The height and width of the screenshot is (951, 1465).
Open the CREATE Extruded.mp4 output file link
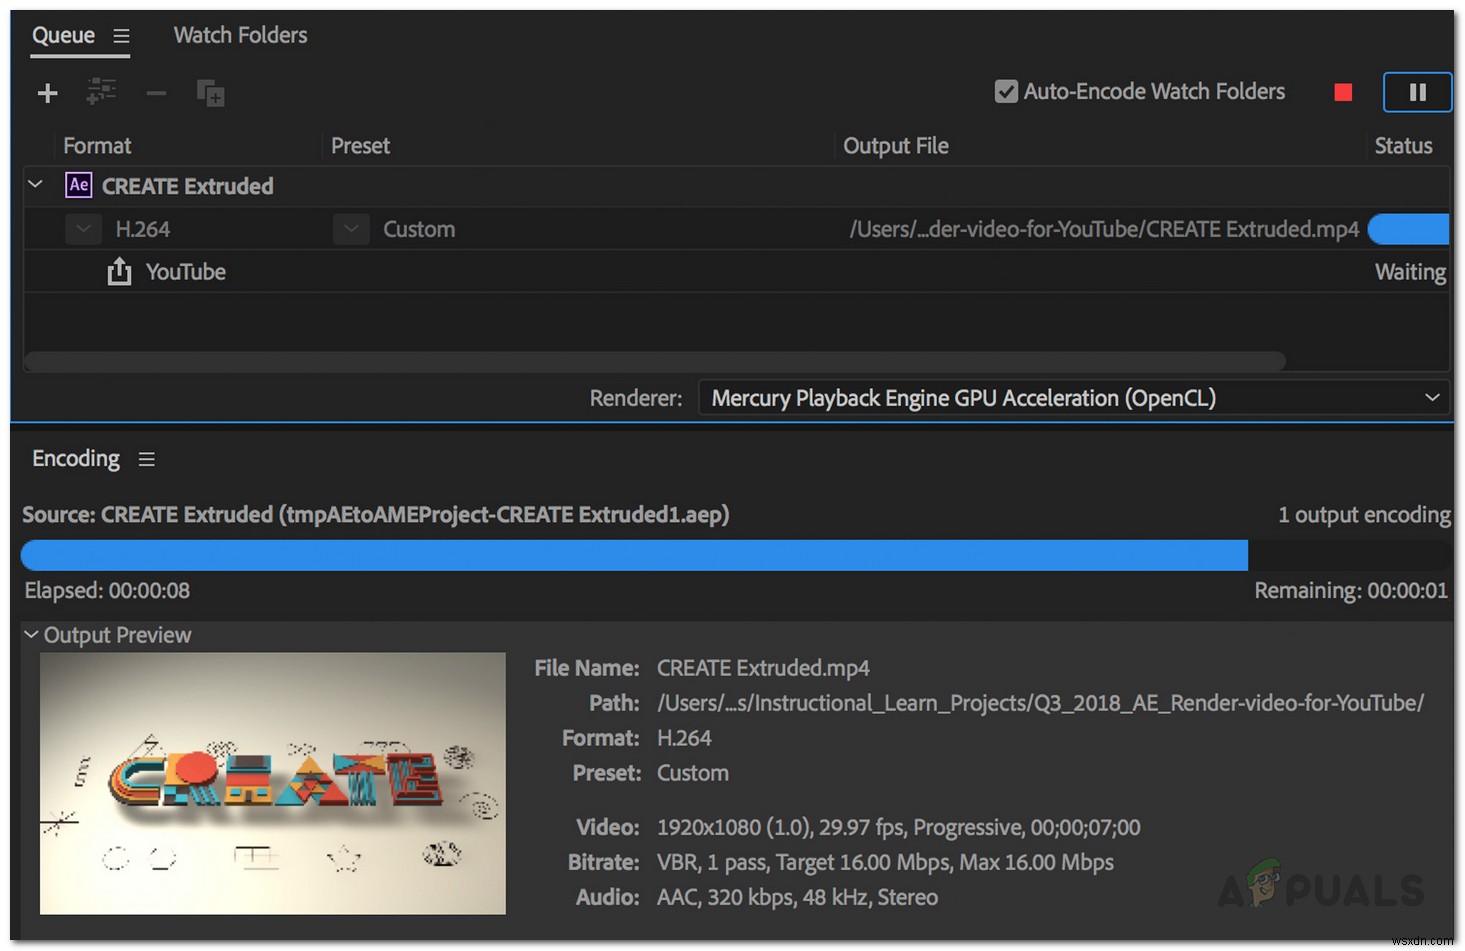click(1102, 229)
